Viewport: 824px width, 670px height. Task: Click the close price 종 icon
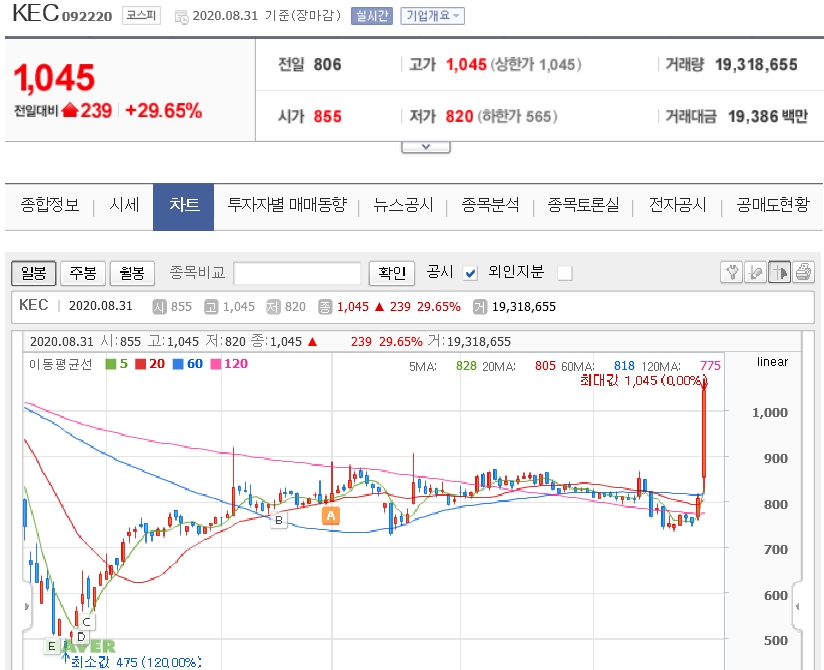(x=325, y=307)
